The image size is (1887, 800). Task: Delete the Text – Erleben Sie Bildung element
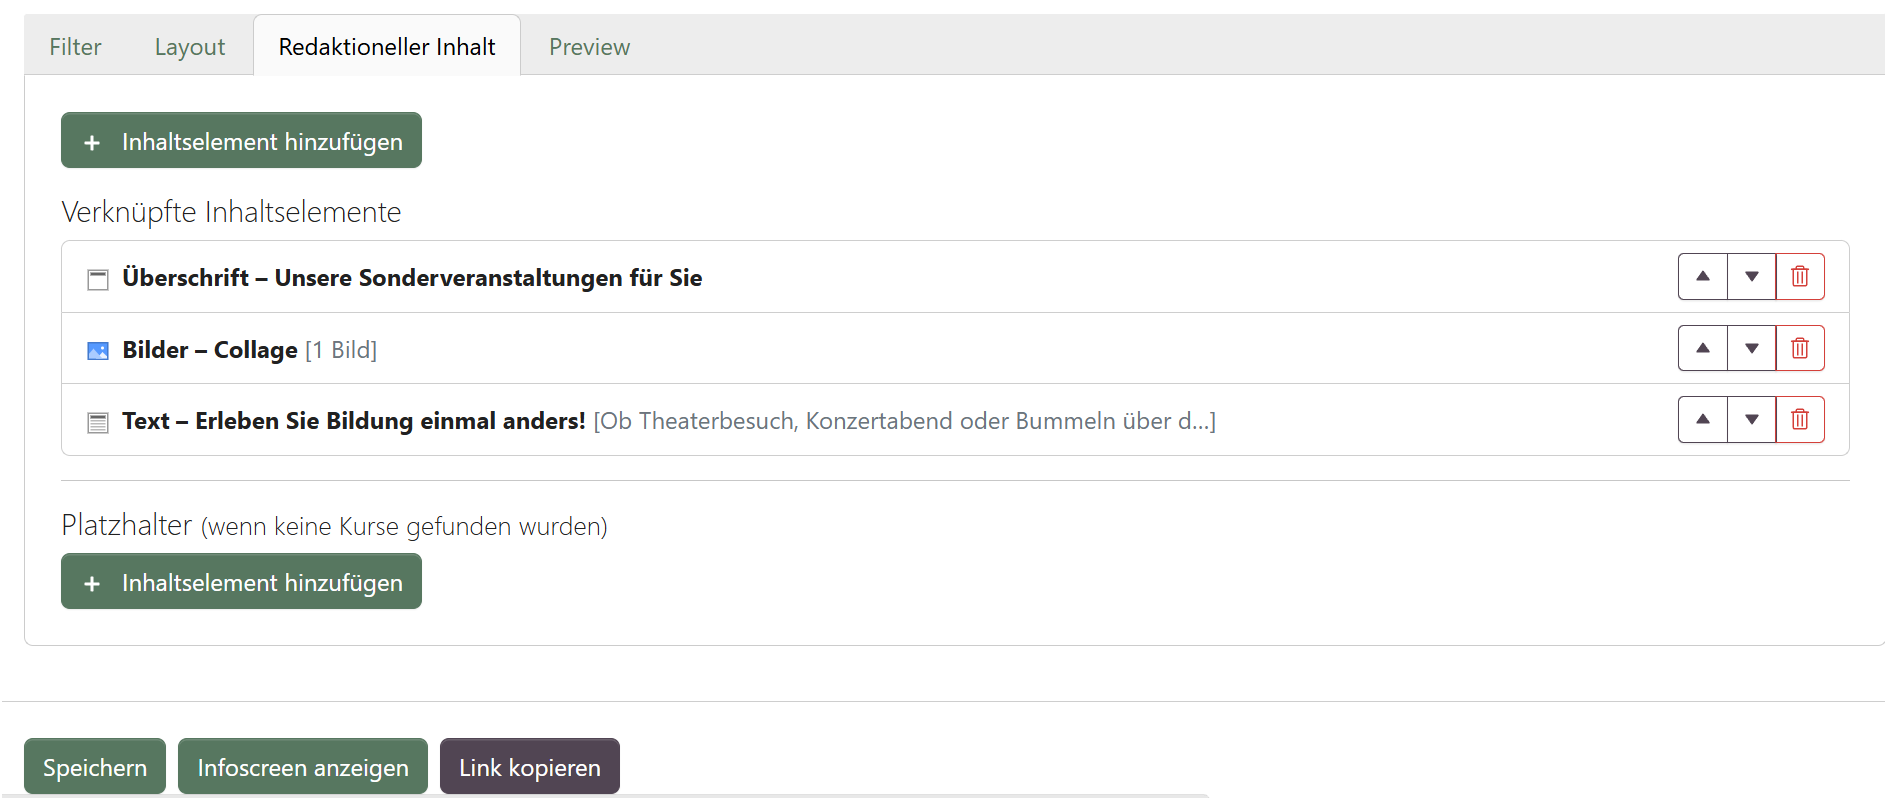tap(1800, 419)
